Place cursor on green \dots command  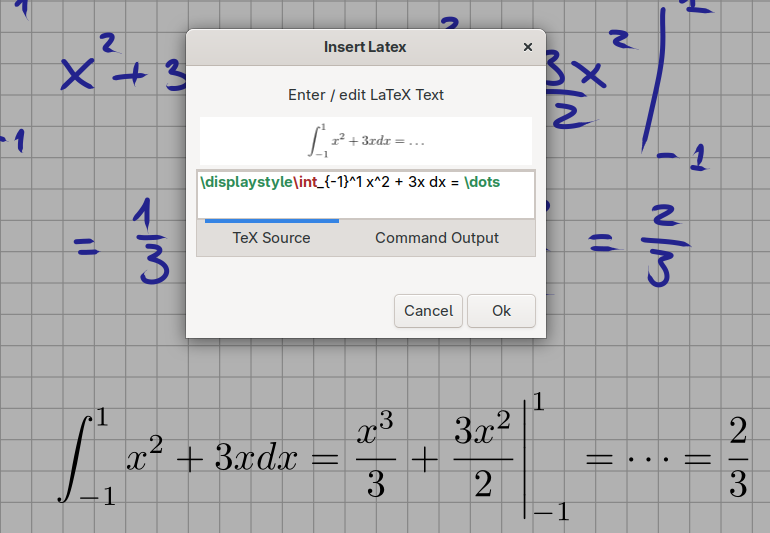coord(482,182)
